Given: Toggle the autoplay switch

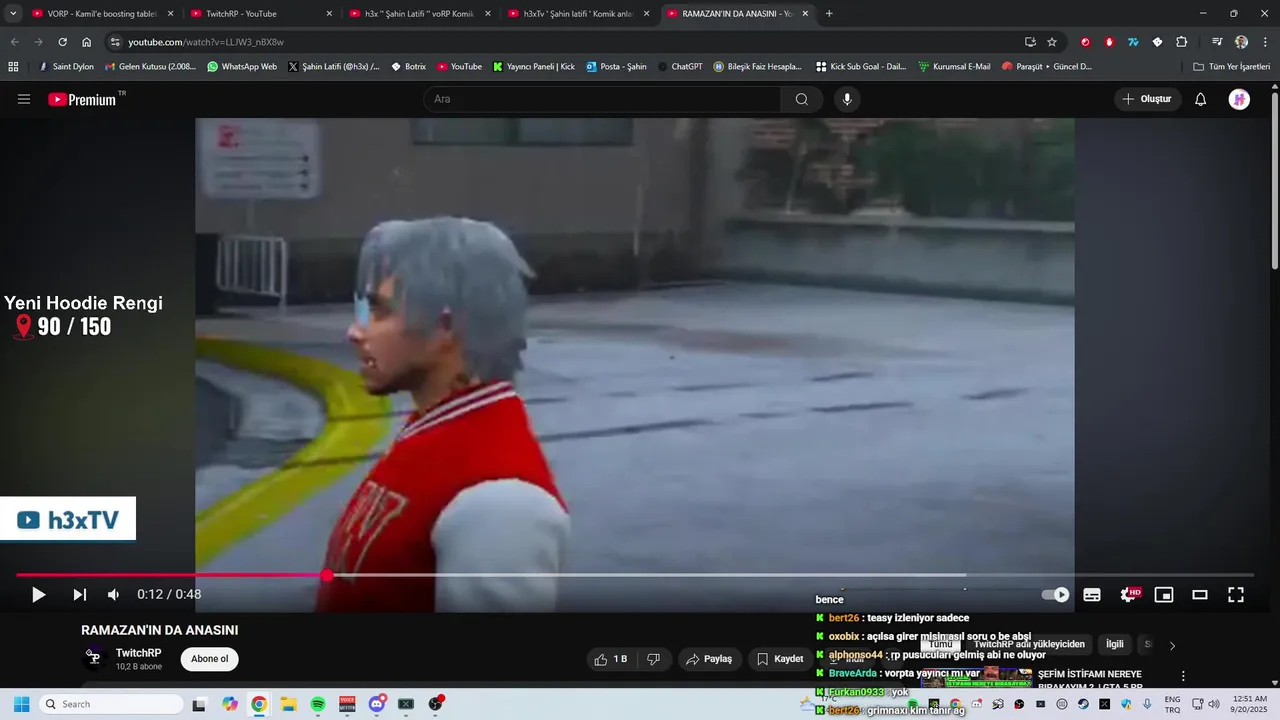Looking at the screenshot, I should pyautogui.click(x=1055, y=595).
